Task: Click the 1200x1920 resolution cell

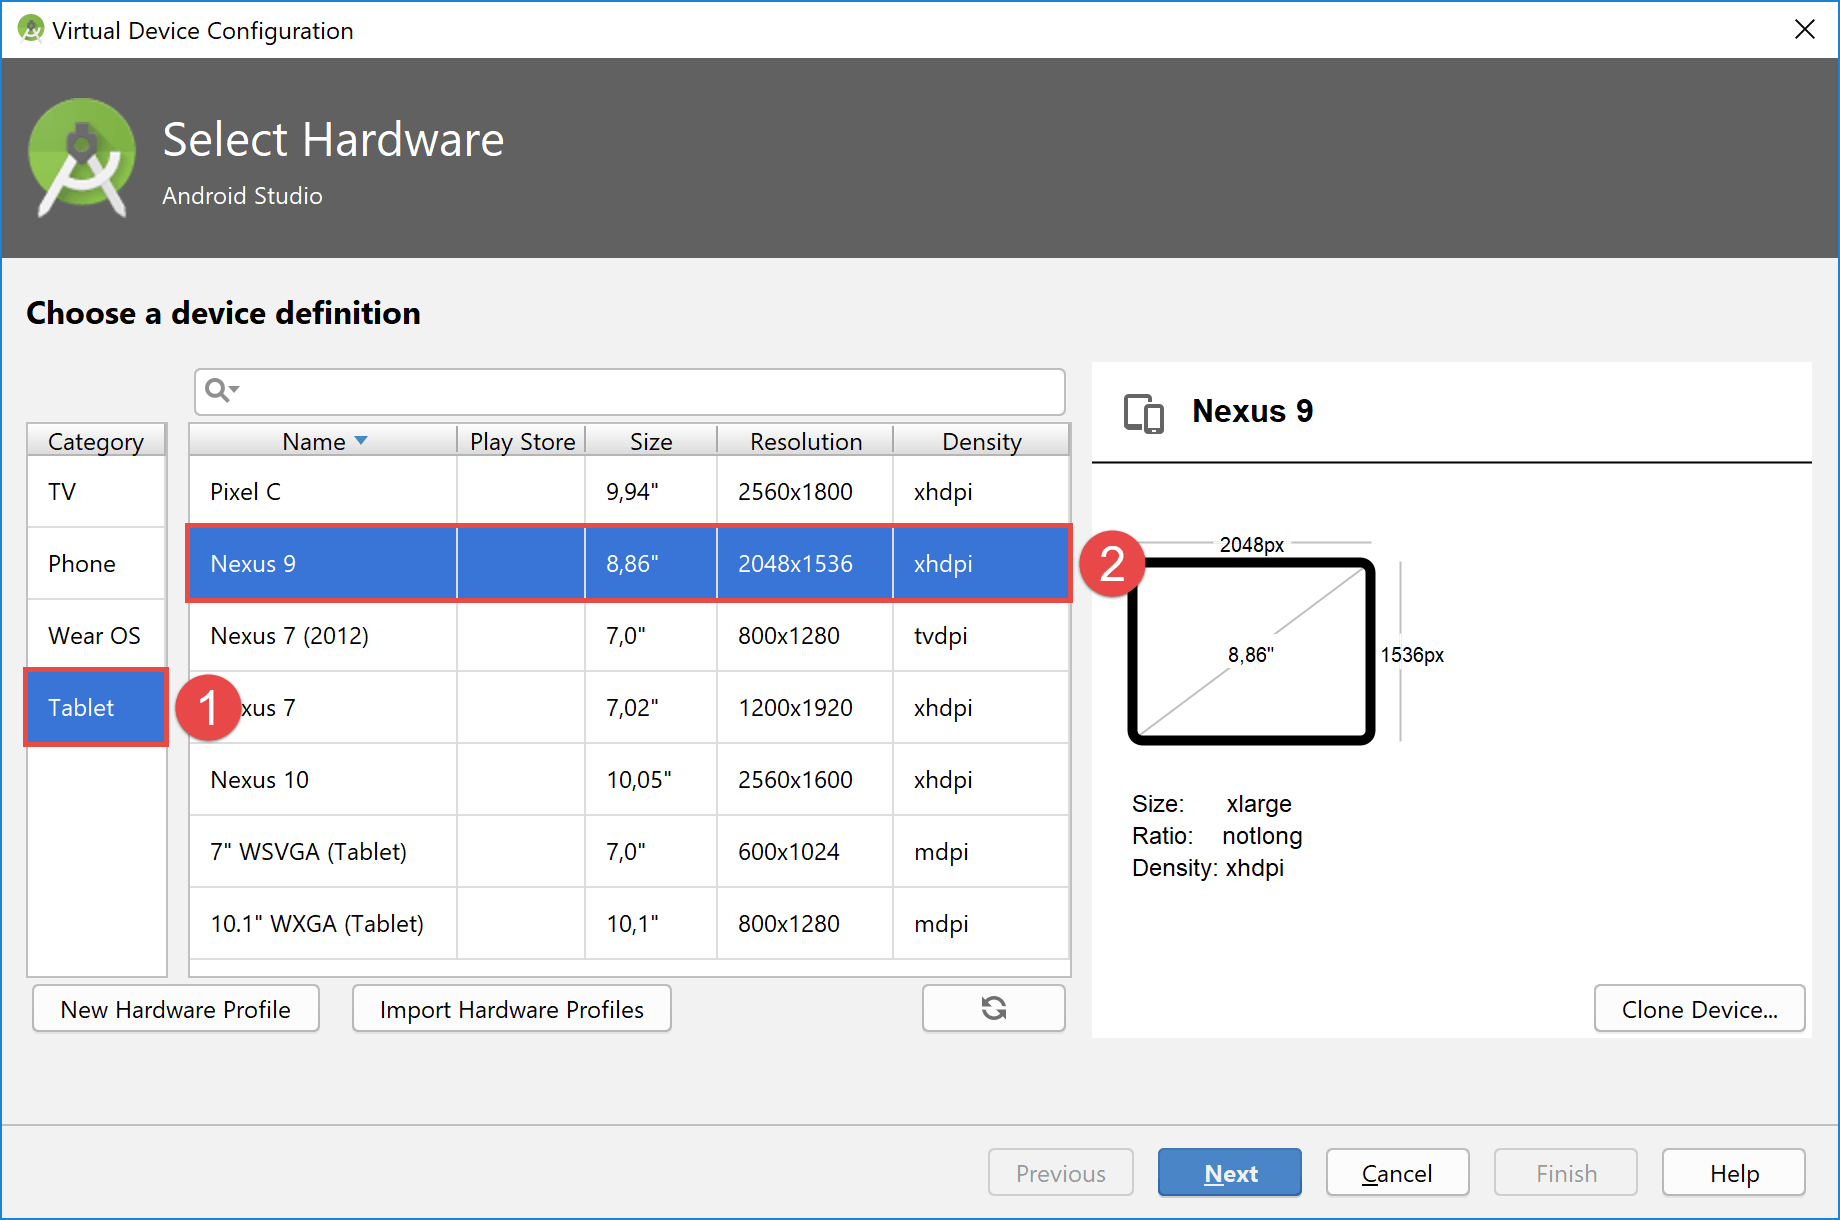Action: pos(805,707)
